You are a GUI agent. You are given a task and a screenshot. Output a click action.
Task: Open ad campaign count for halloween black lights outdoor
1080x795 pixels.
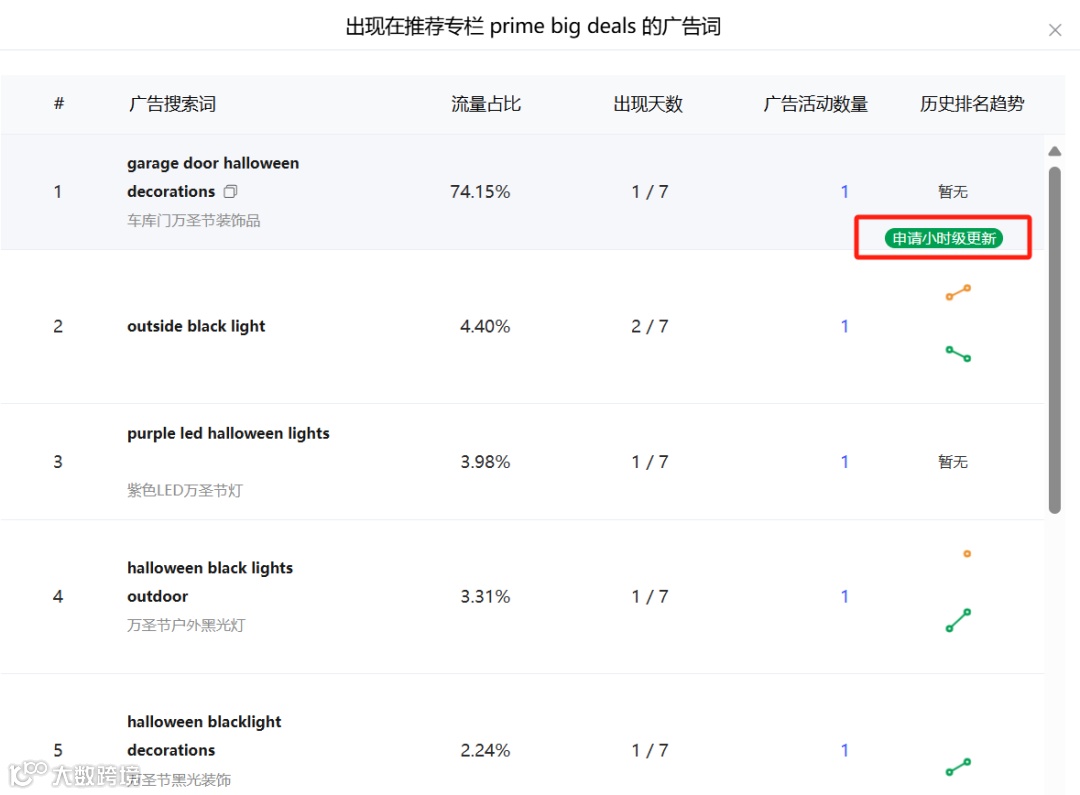point(844,597)
